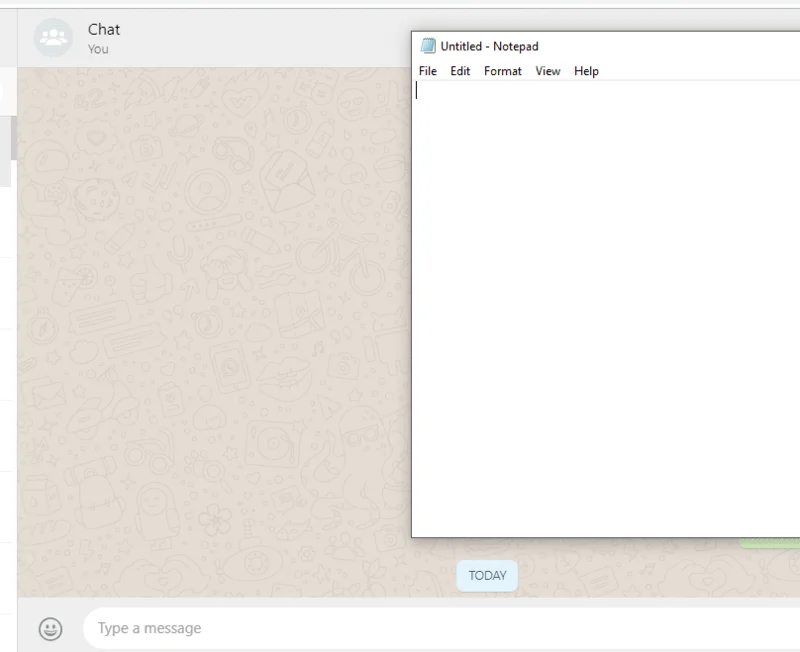The width and height of the screenshot is (800, 652).
Task: Click the TODAY date badge
Action: click(487, 575)
